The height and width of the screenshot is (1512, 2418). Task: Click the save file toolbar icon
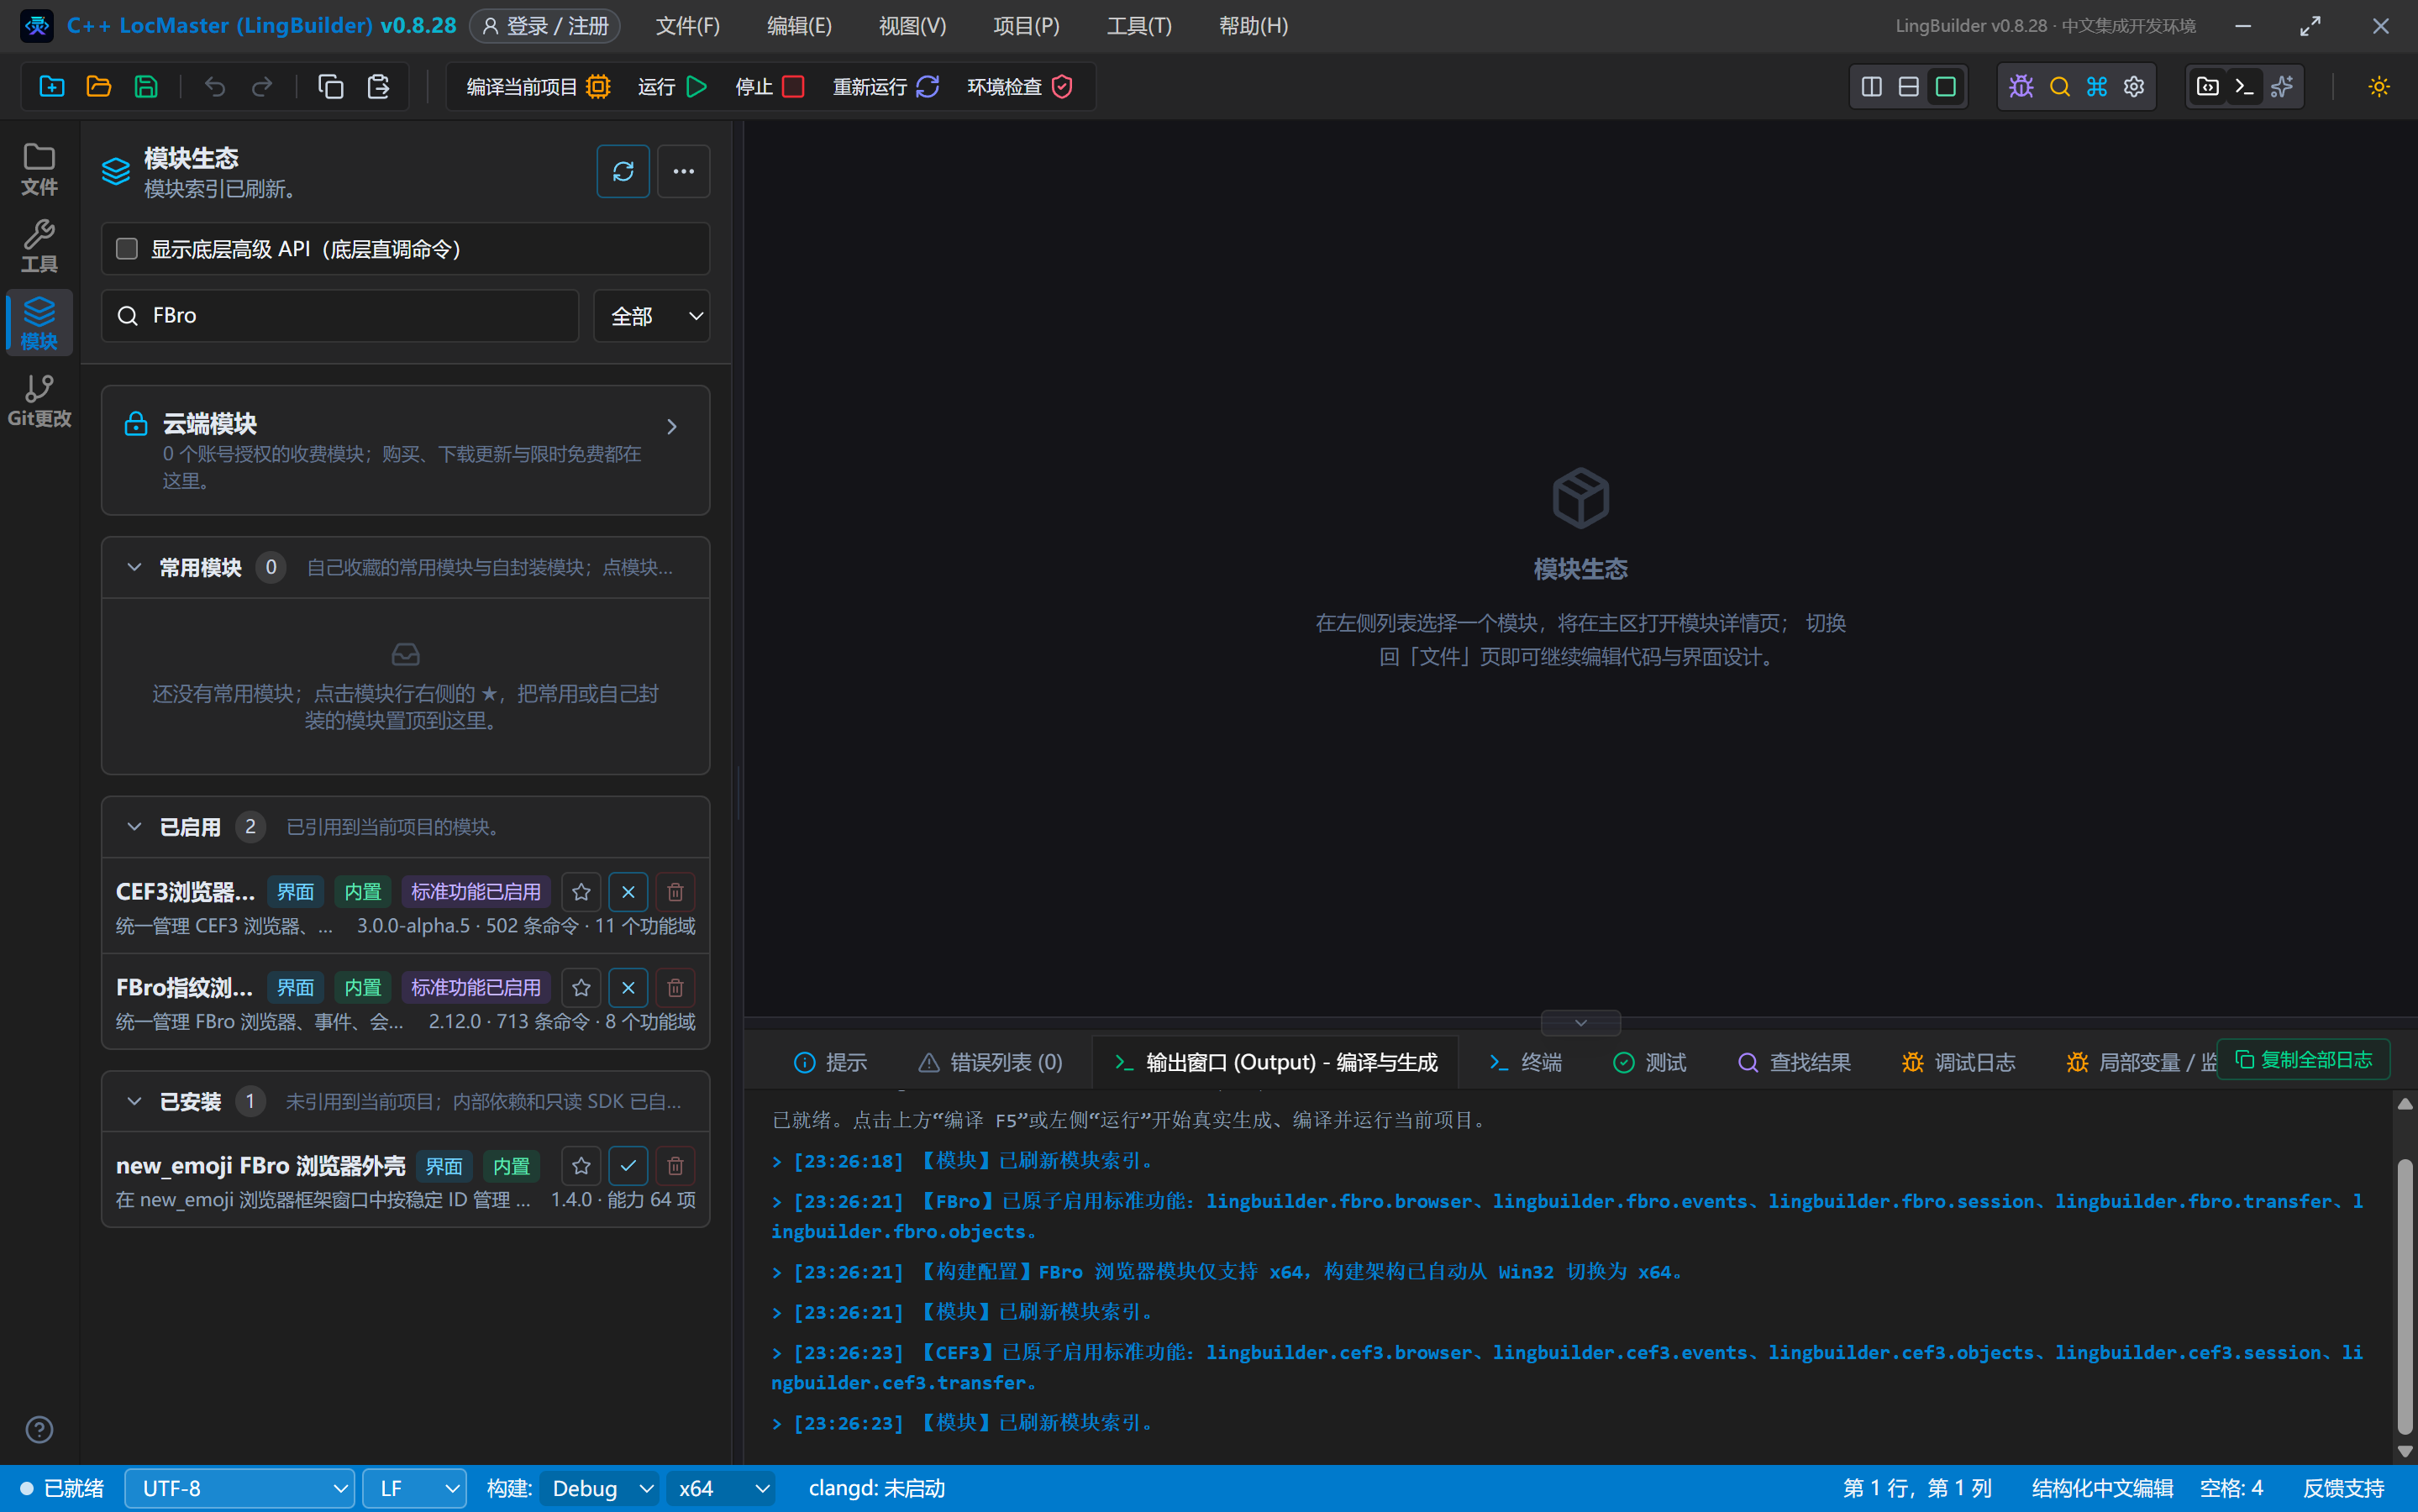pos(146,87)
